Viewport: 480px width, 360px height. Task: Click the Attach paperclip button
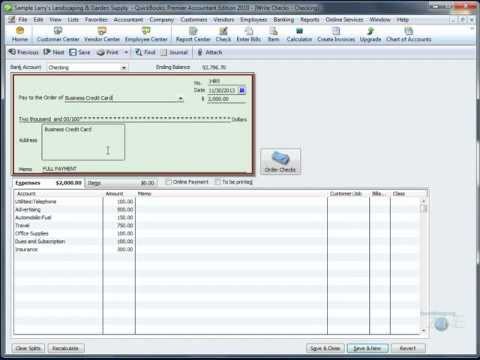coord(210,52)
